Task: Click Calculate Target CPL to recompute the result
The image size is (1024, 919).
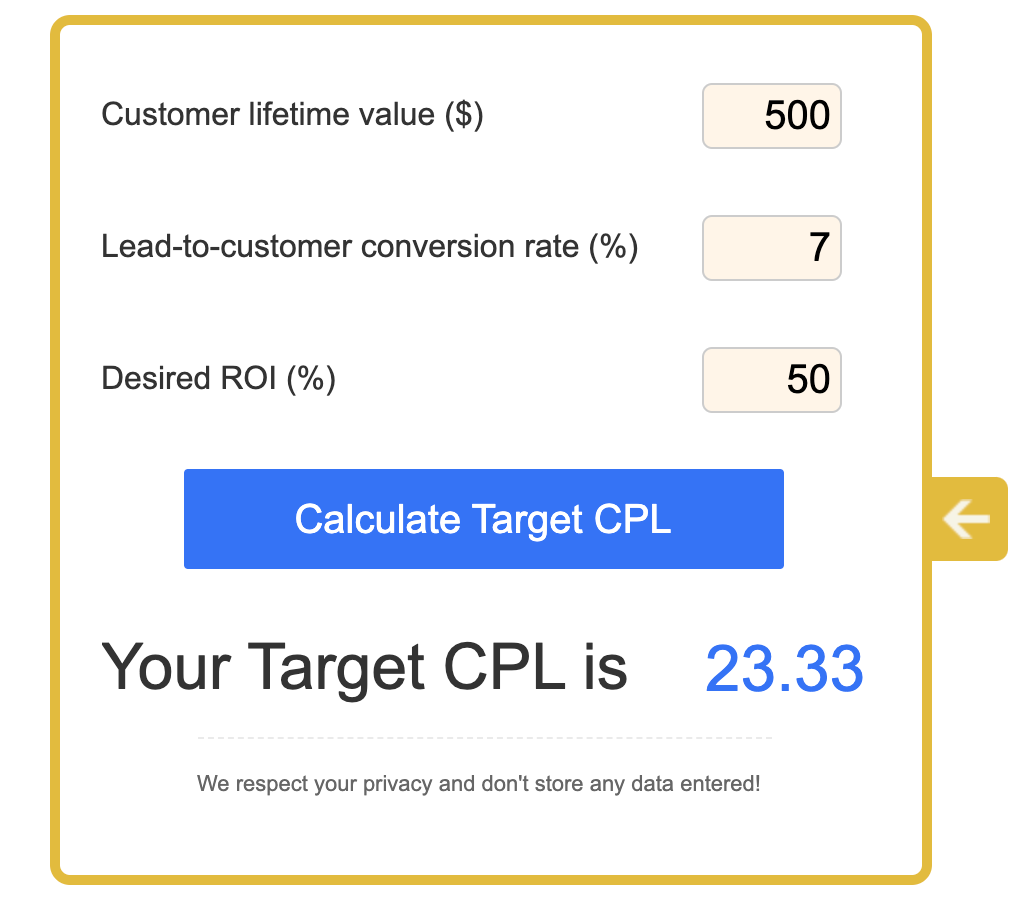Action: pos(483,519)
